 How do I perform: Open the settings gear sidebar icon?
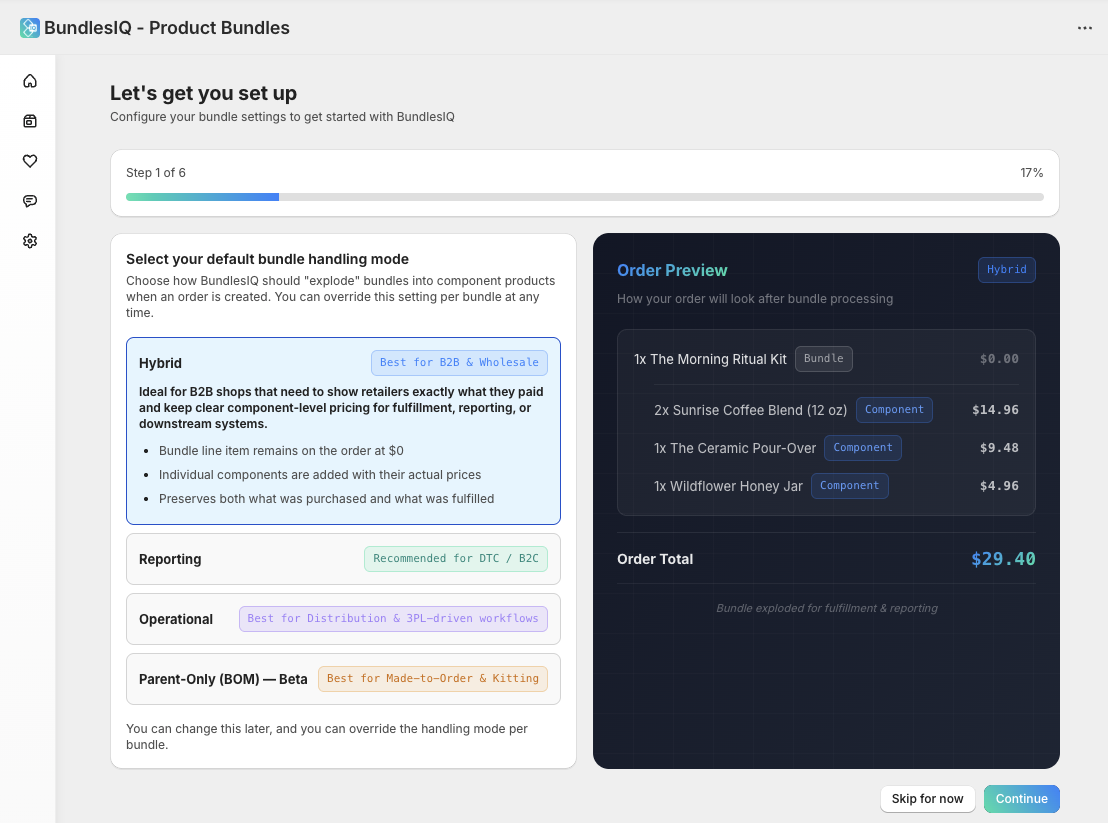point(29,240)
